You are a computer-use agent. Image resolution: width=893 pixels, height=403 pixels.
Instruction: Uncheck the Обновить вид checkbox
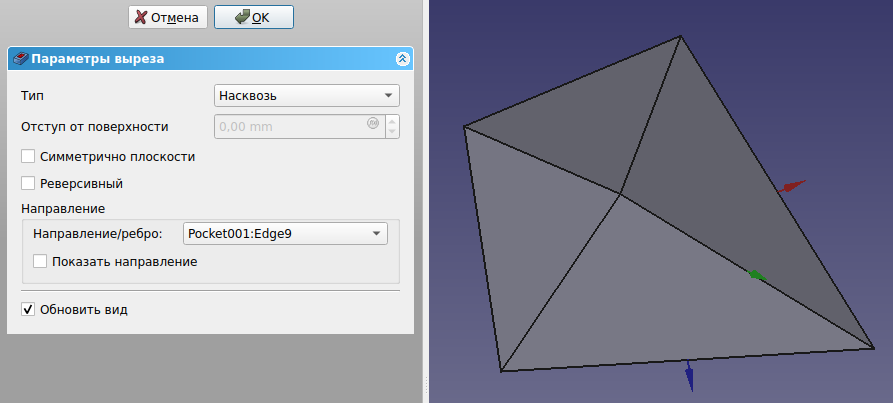[28, 310]
